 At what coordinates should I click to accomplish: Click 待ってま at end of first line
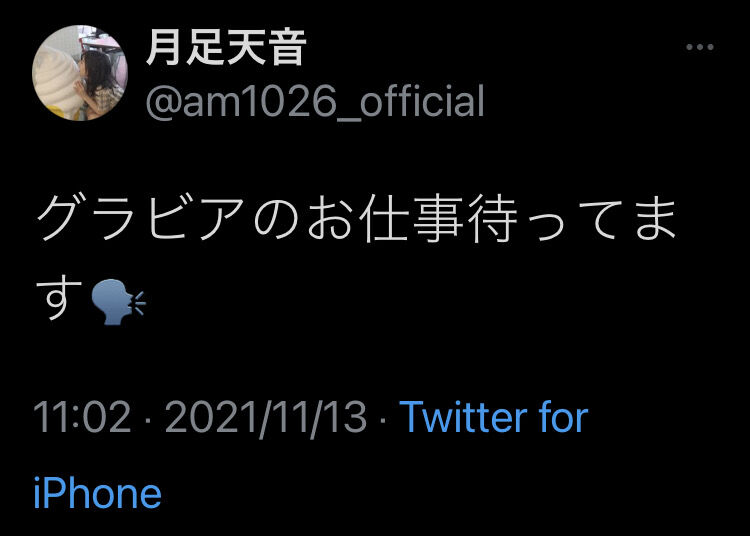573,219
